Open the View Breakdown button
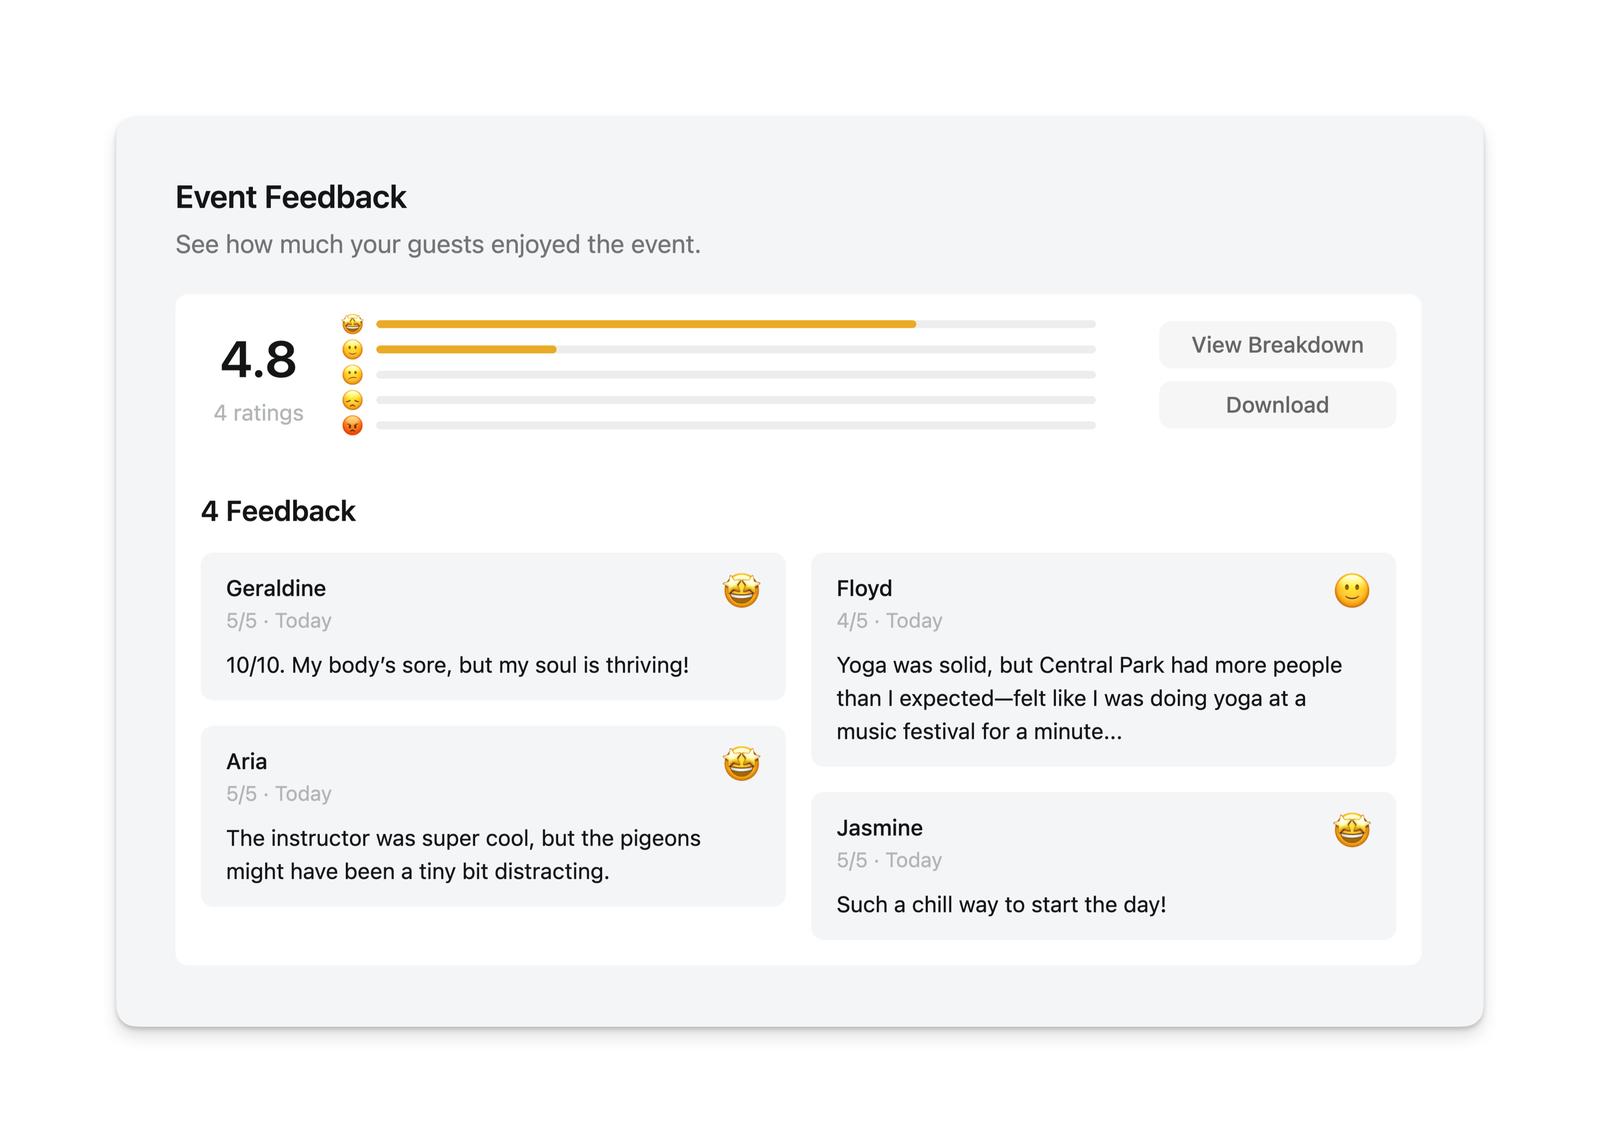The image size is (1600, 1143). pyautogui.click(x=1277, y=345)
